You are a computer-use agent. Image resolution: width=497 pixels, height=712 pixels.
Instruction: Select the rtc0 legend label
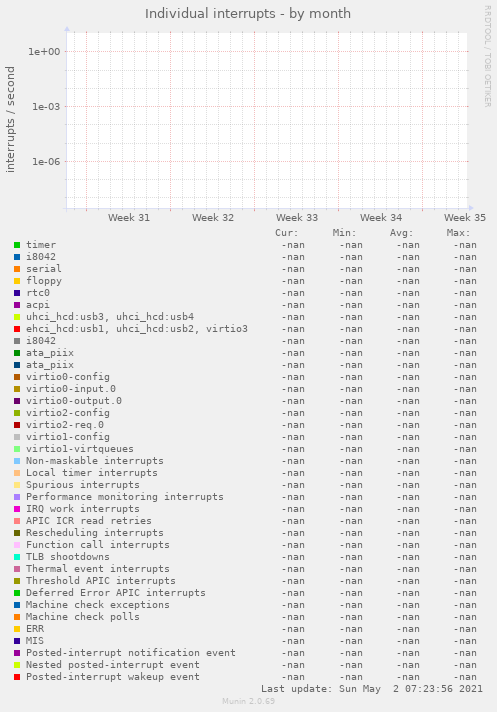(x=38, y=293)
